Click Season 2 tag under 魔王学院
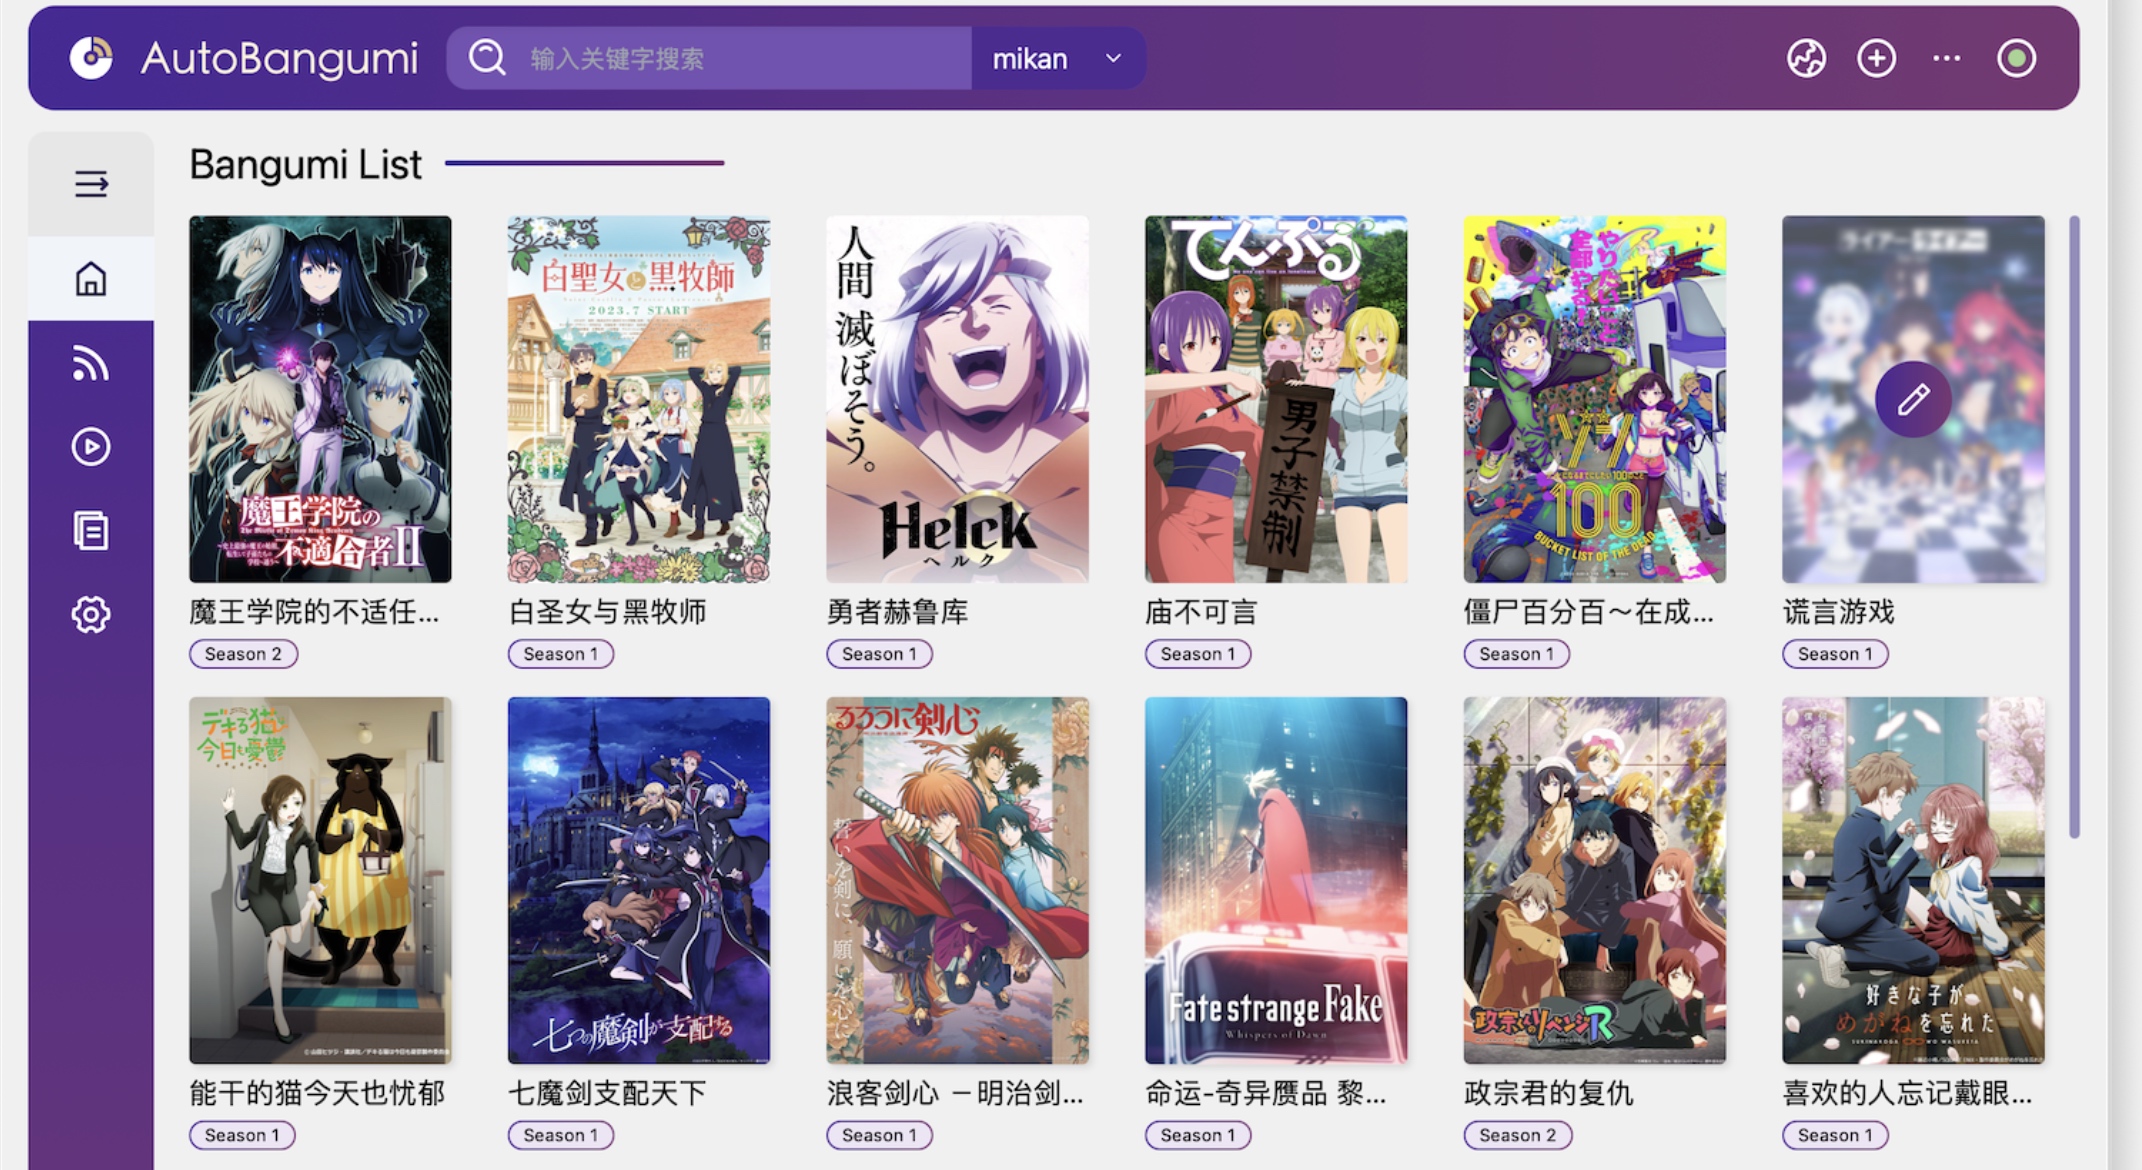The height and width of the screenshot is (1170, 2142). coord(243,654)
